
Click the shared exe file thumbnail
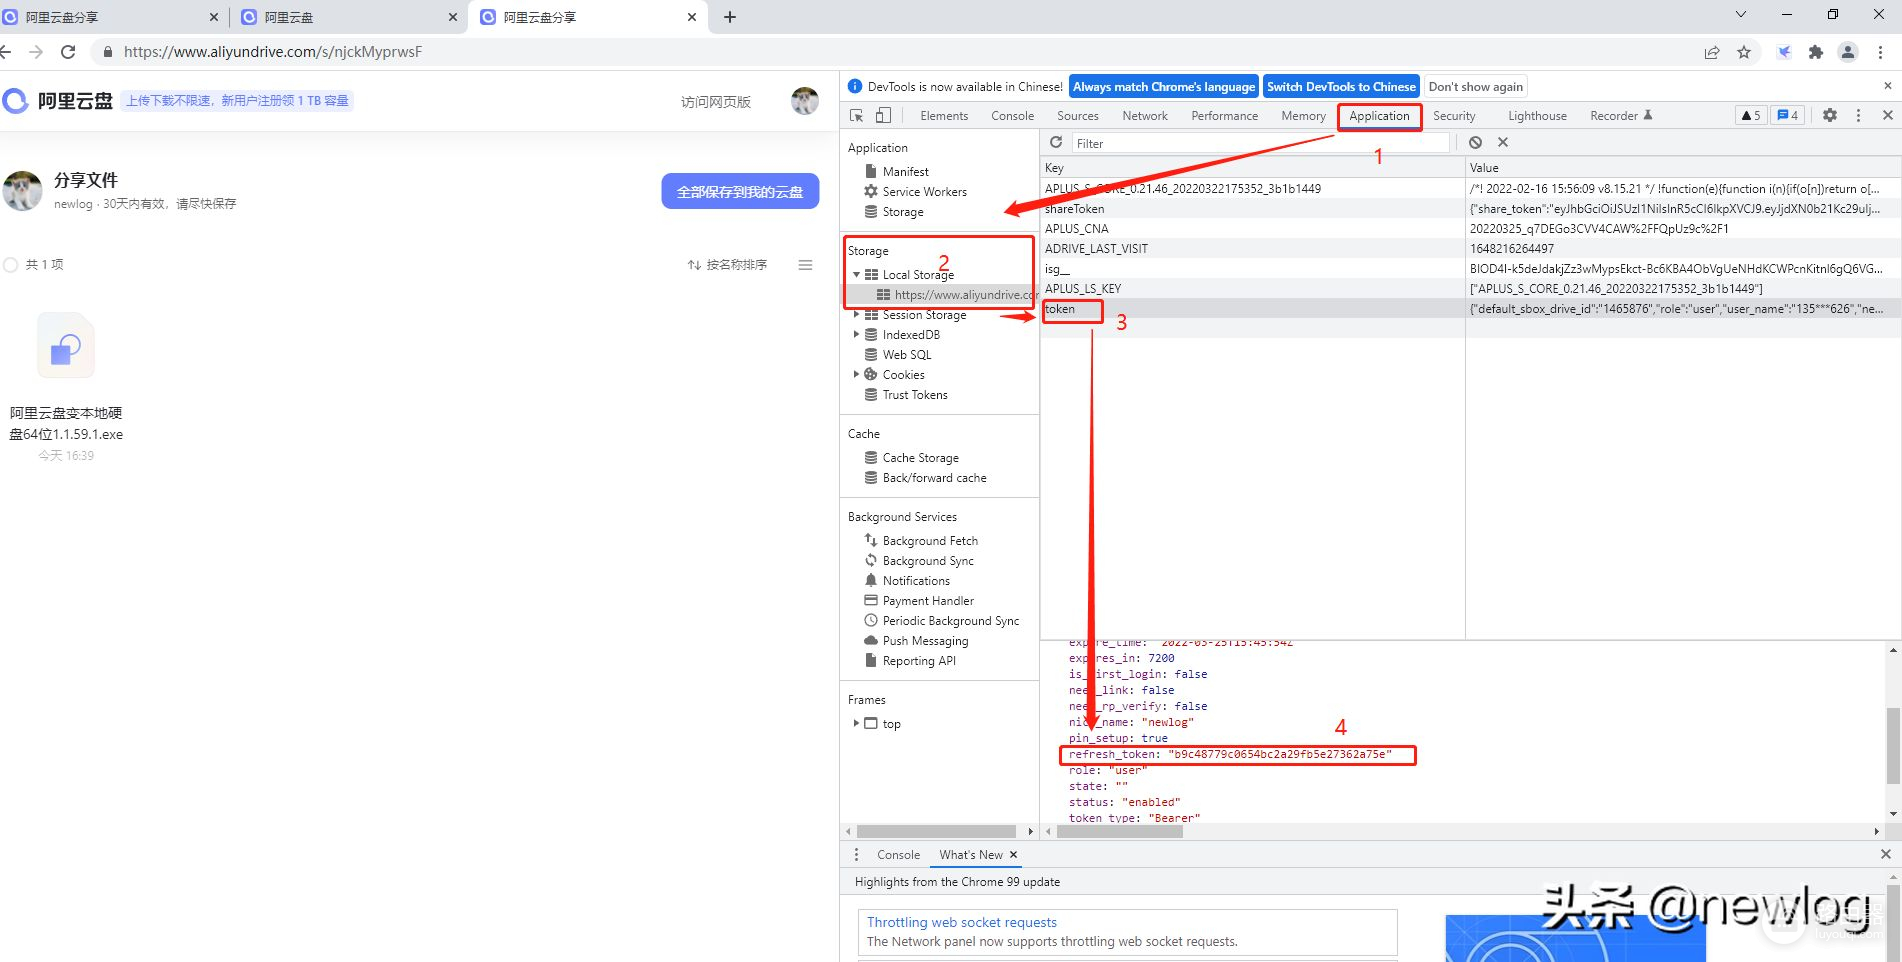(x=66, y=346)
